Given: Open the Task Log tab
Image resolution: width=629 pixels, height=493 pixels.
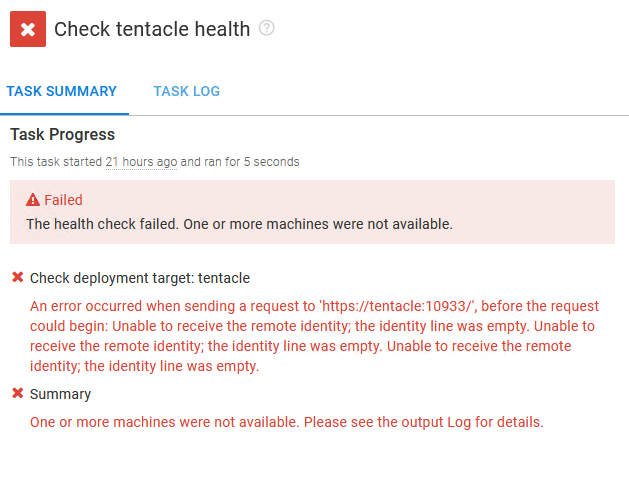Looking at the screenshot, I should (187, 91).
